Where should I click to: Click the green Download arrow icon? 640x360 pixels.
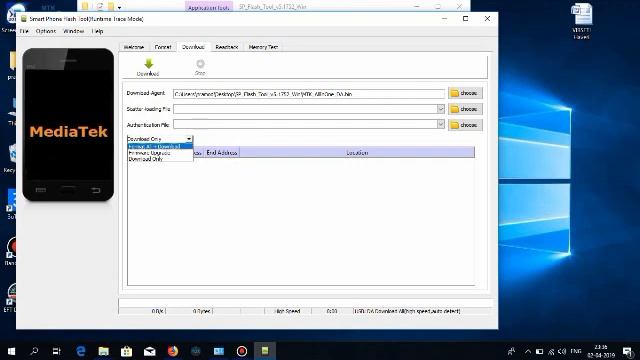[x=149, y=64]
